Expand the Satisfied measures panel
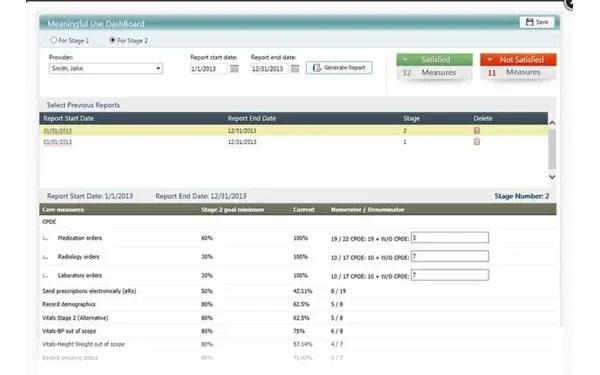The width and height of the screenshot is (600, 375). pyautogui.click(x=434, y=60)
